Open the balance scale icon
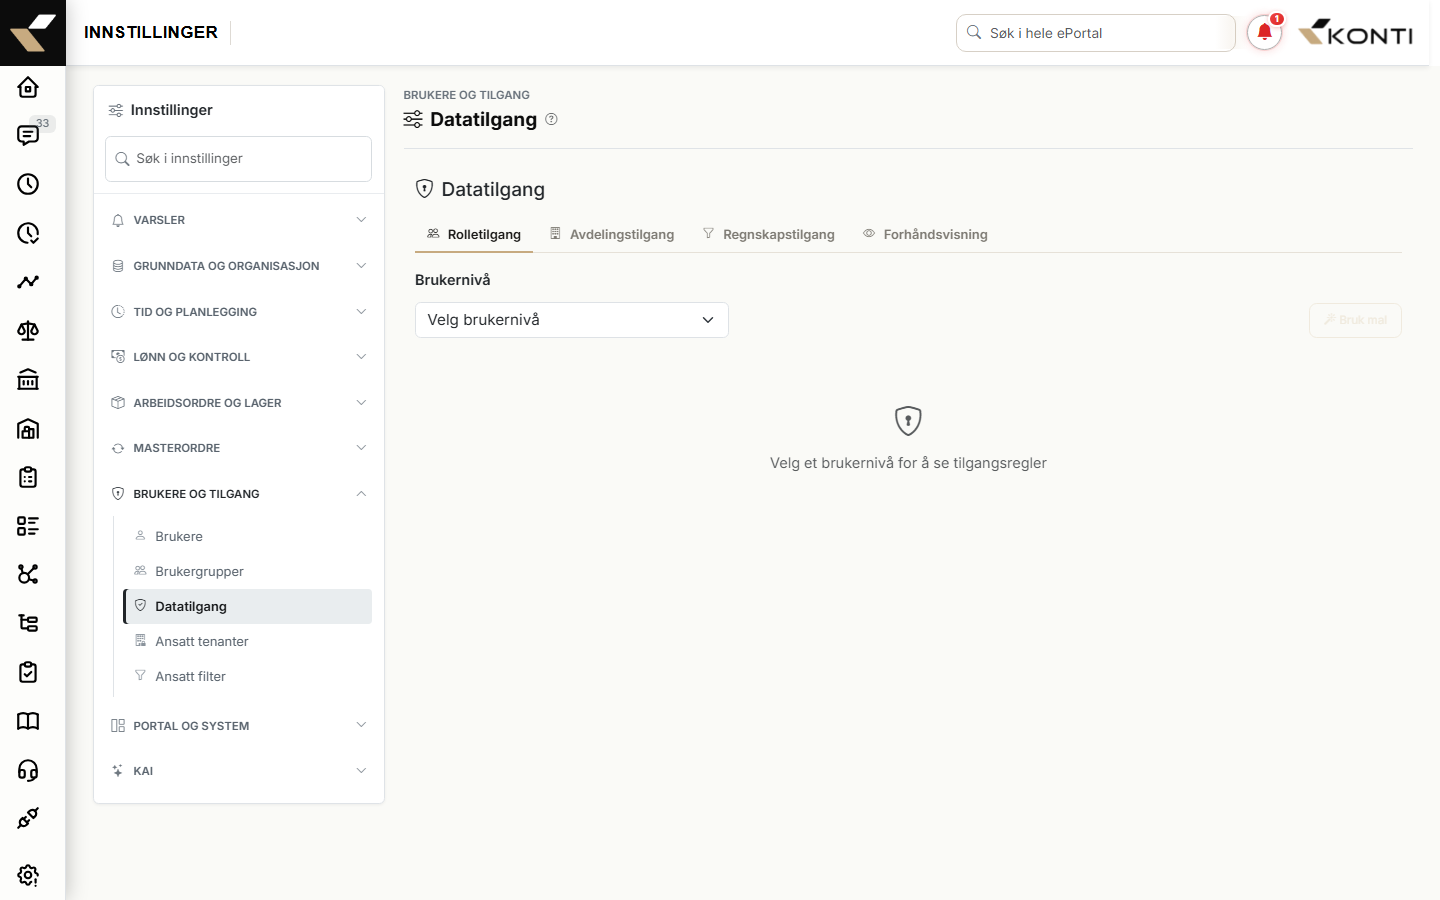This screenshot has height=900, width=1440. 28,331
